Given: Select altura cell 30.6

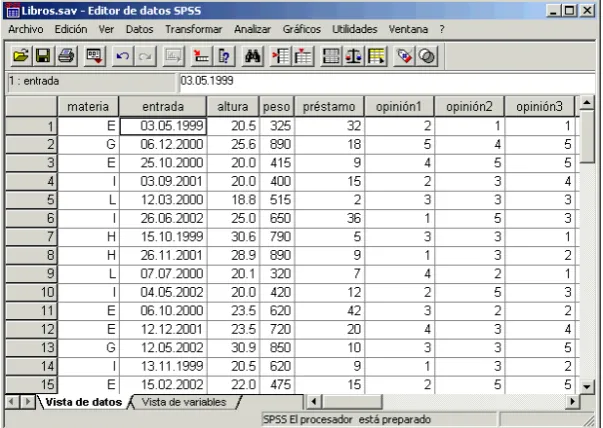Looking at the screenshot, I should pos(233,236).
